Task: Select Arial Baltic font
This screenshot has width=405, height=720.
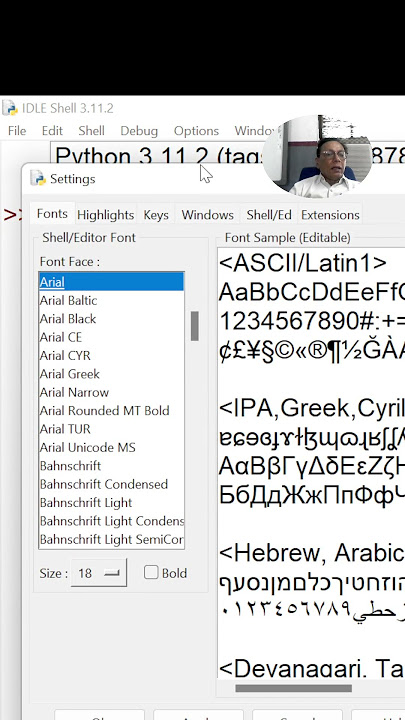Action: point(112,300)
